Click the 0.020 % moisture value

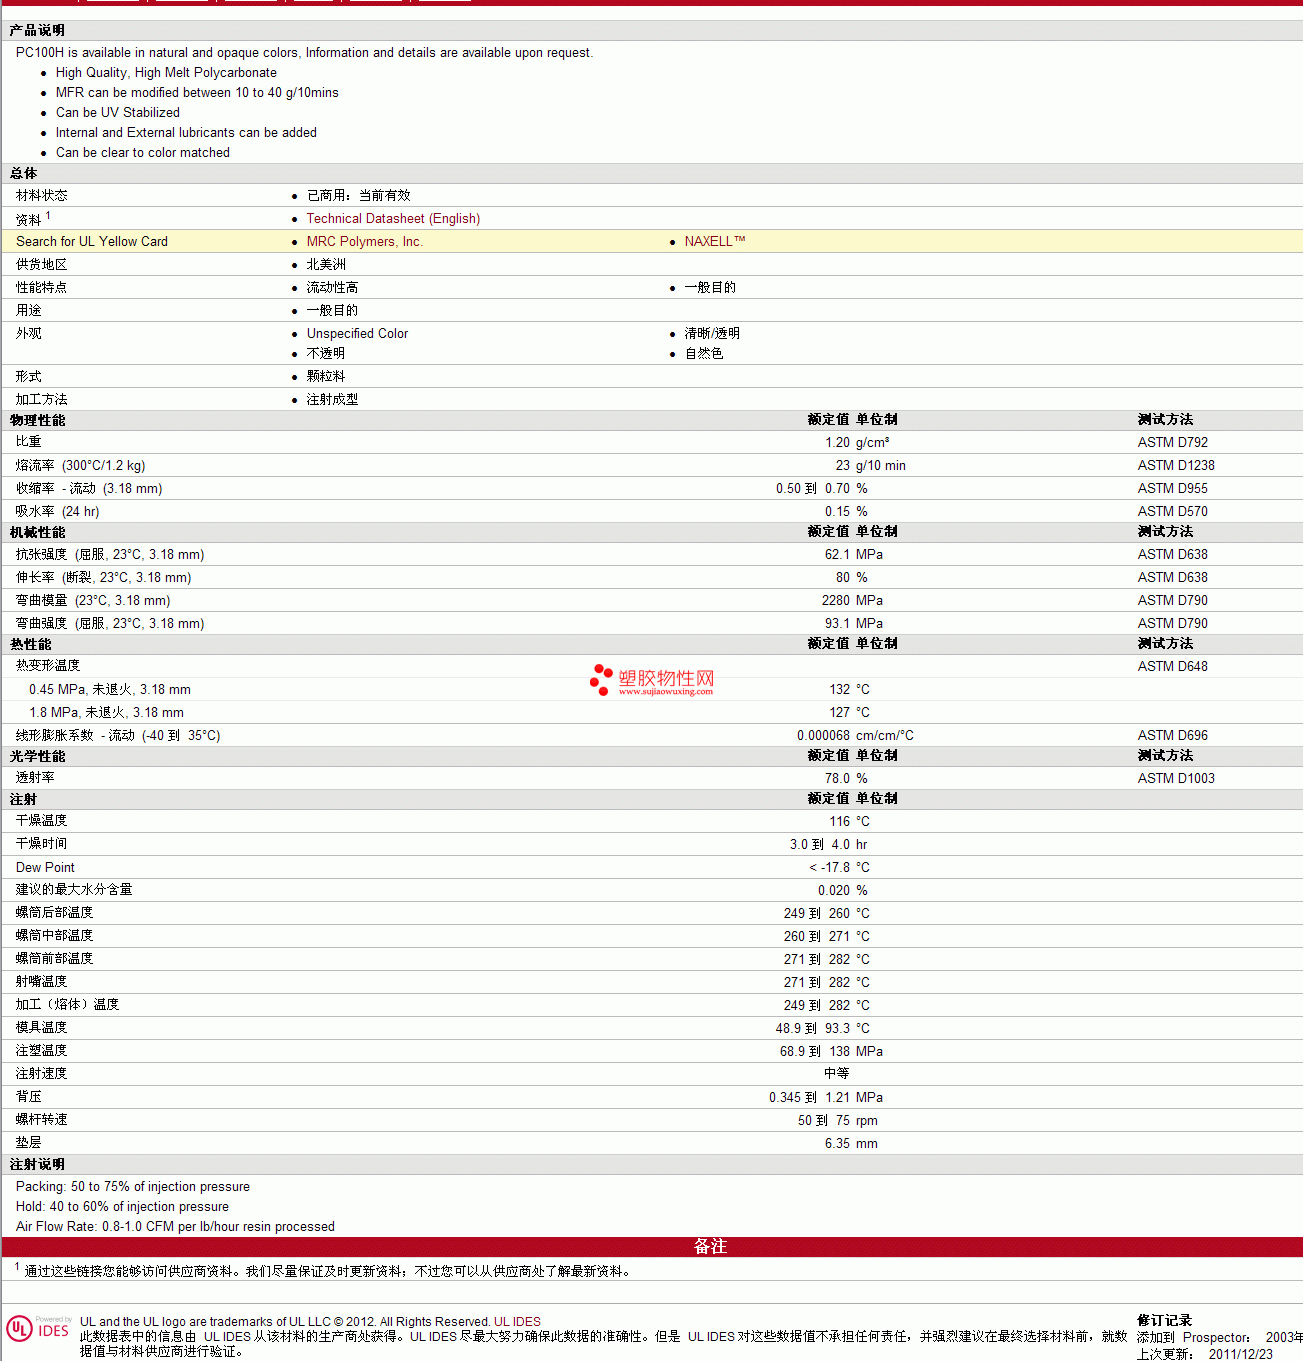(843, 890)
